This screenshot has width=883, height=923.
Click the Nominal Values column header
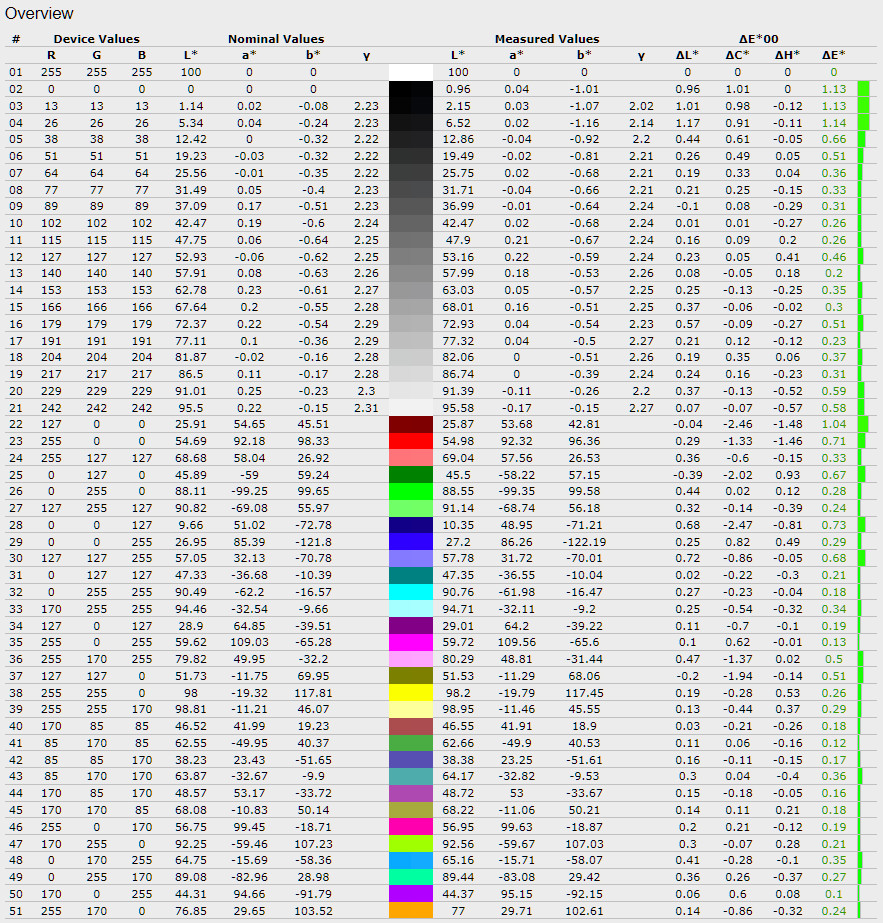(x=276, y=39)
